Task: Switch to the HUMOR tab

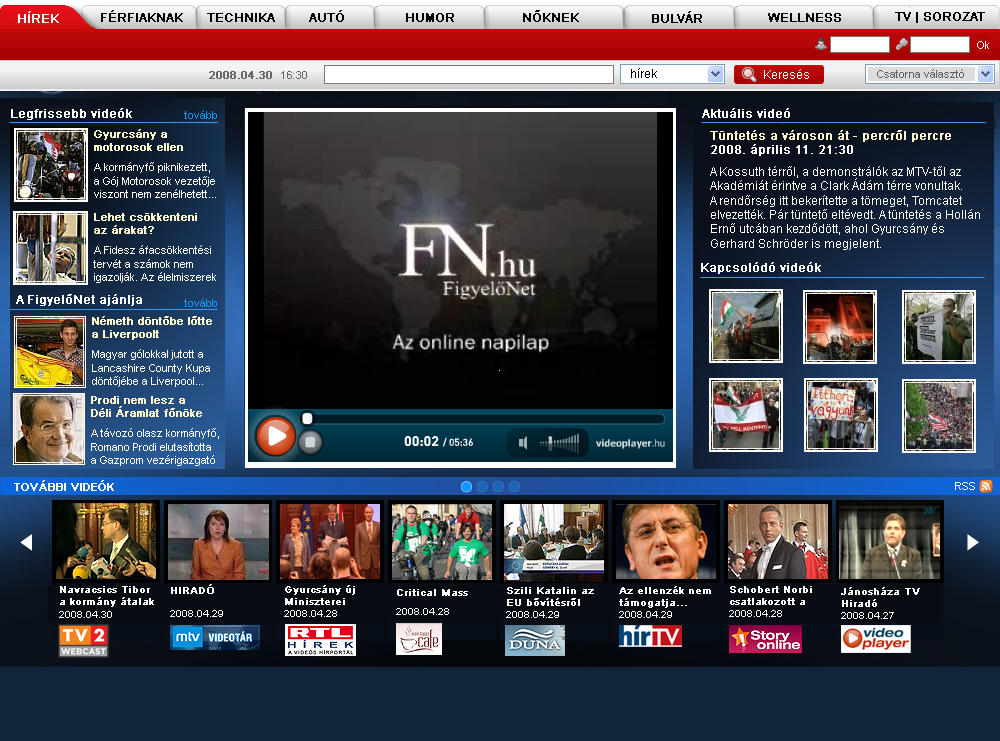Action: point(430,17)
